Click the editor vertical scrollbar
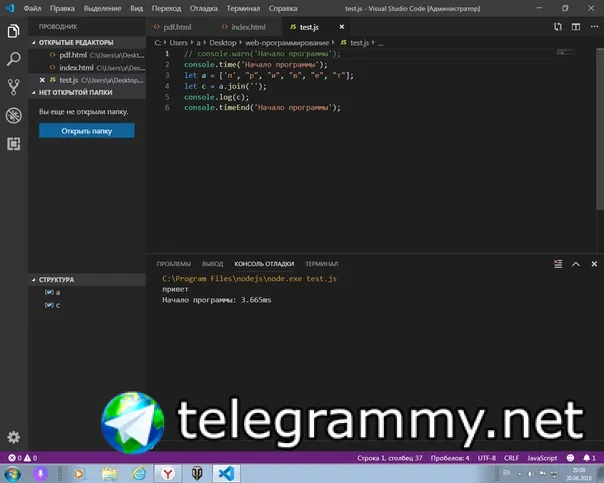Image resolution: width=604 pixels, height=483 pixels. [x=600, y=129]
